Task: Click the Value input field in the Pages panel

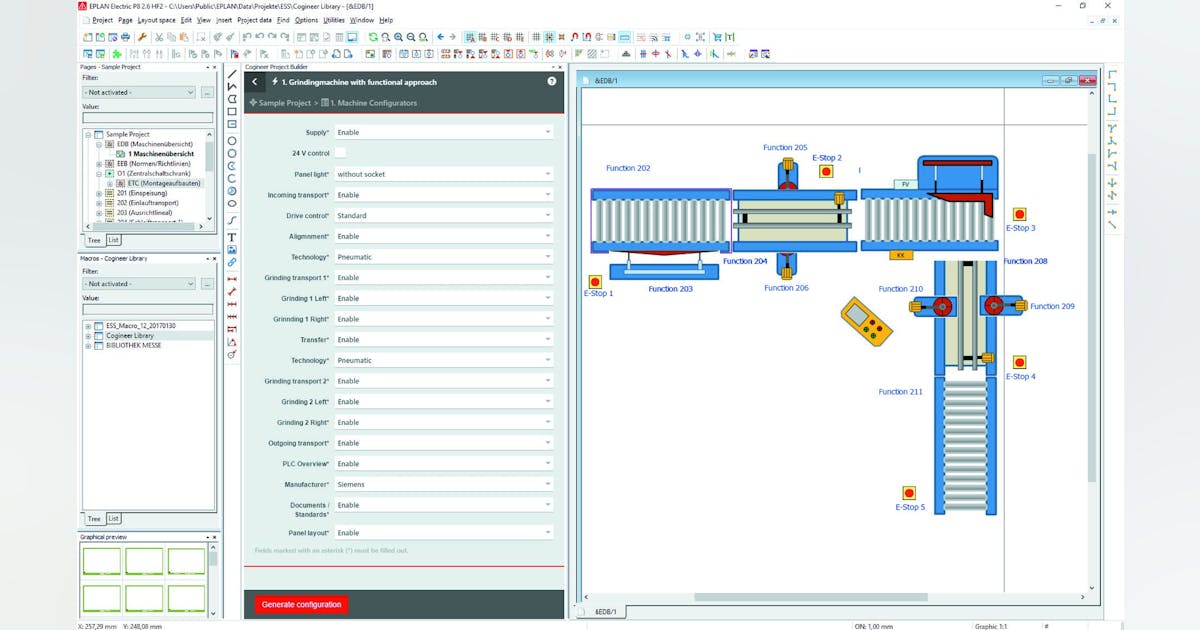Action: click(148, 116)
